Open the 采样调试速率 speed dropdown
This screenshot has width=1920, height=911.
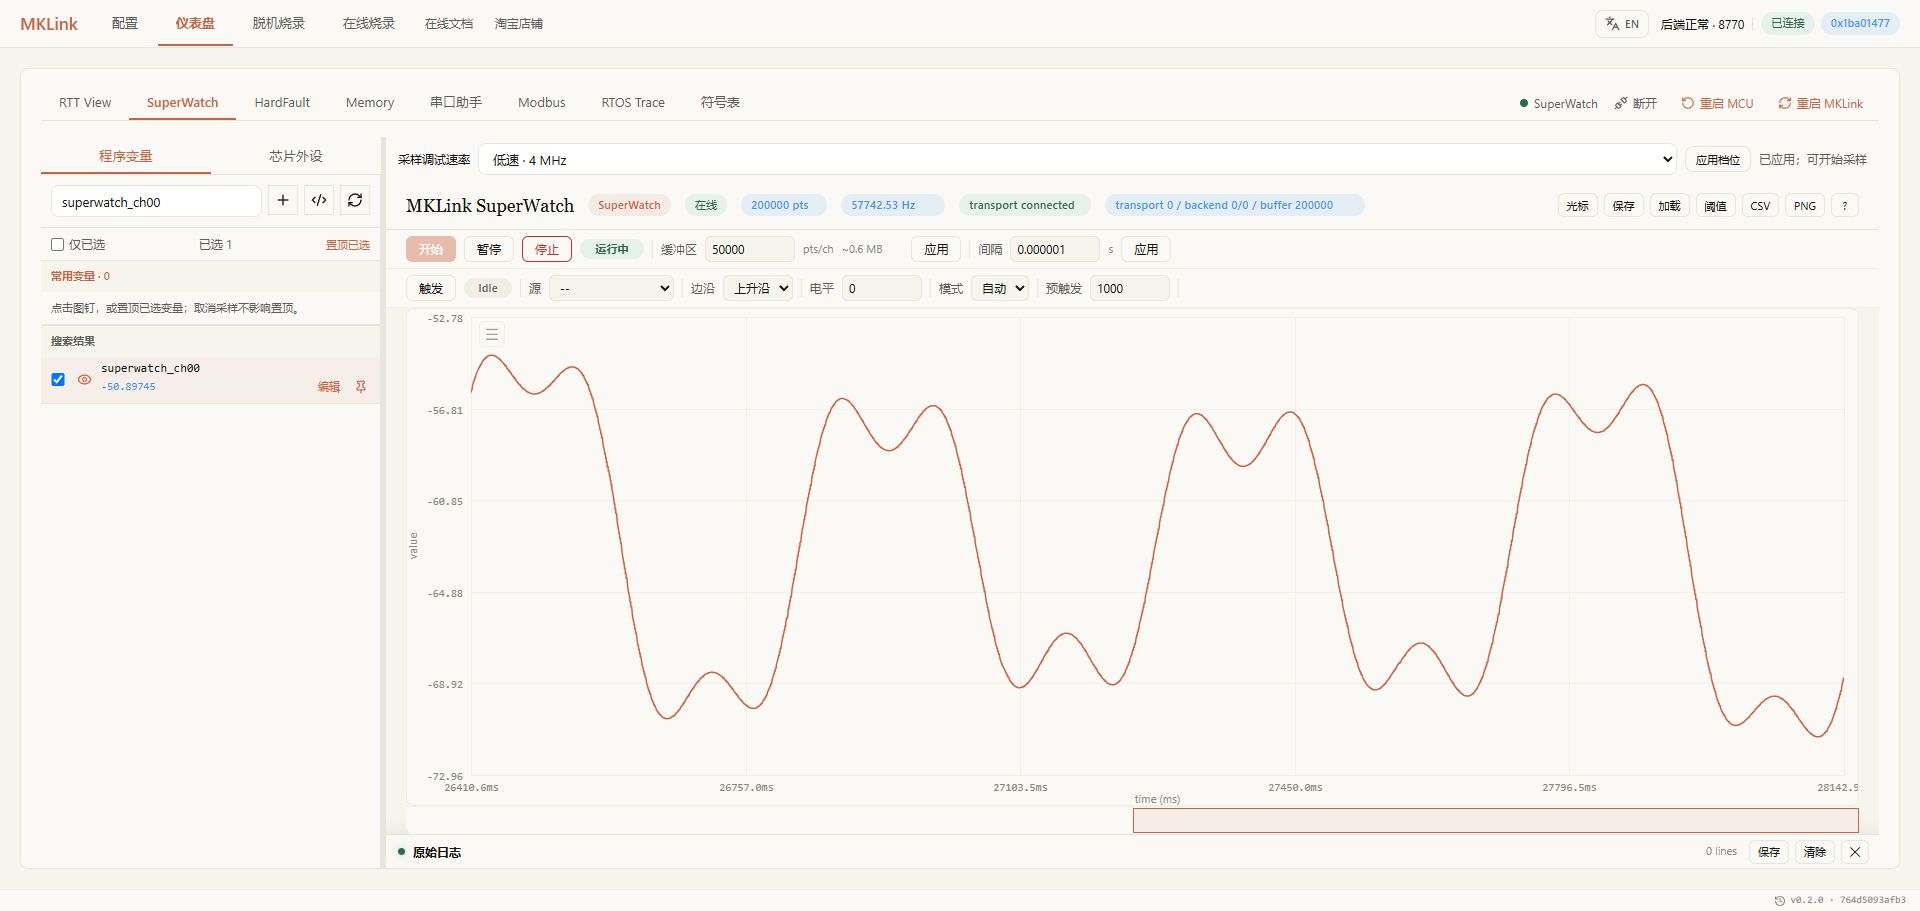pos(1078,160)
